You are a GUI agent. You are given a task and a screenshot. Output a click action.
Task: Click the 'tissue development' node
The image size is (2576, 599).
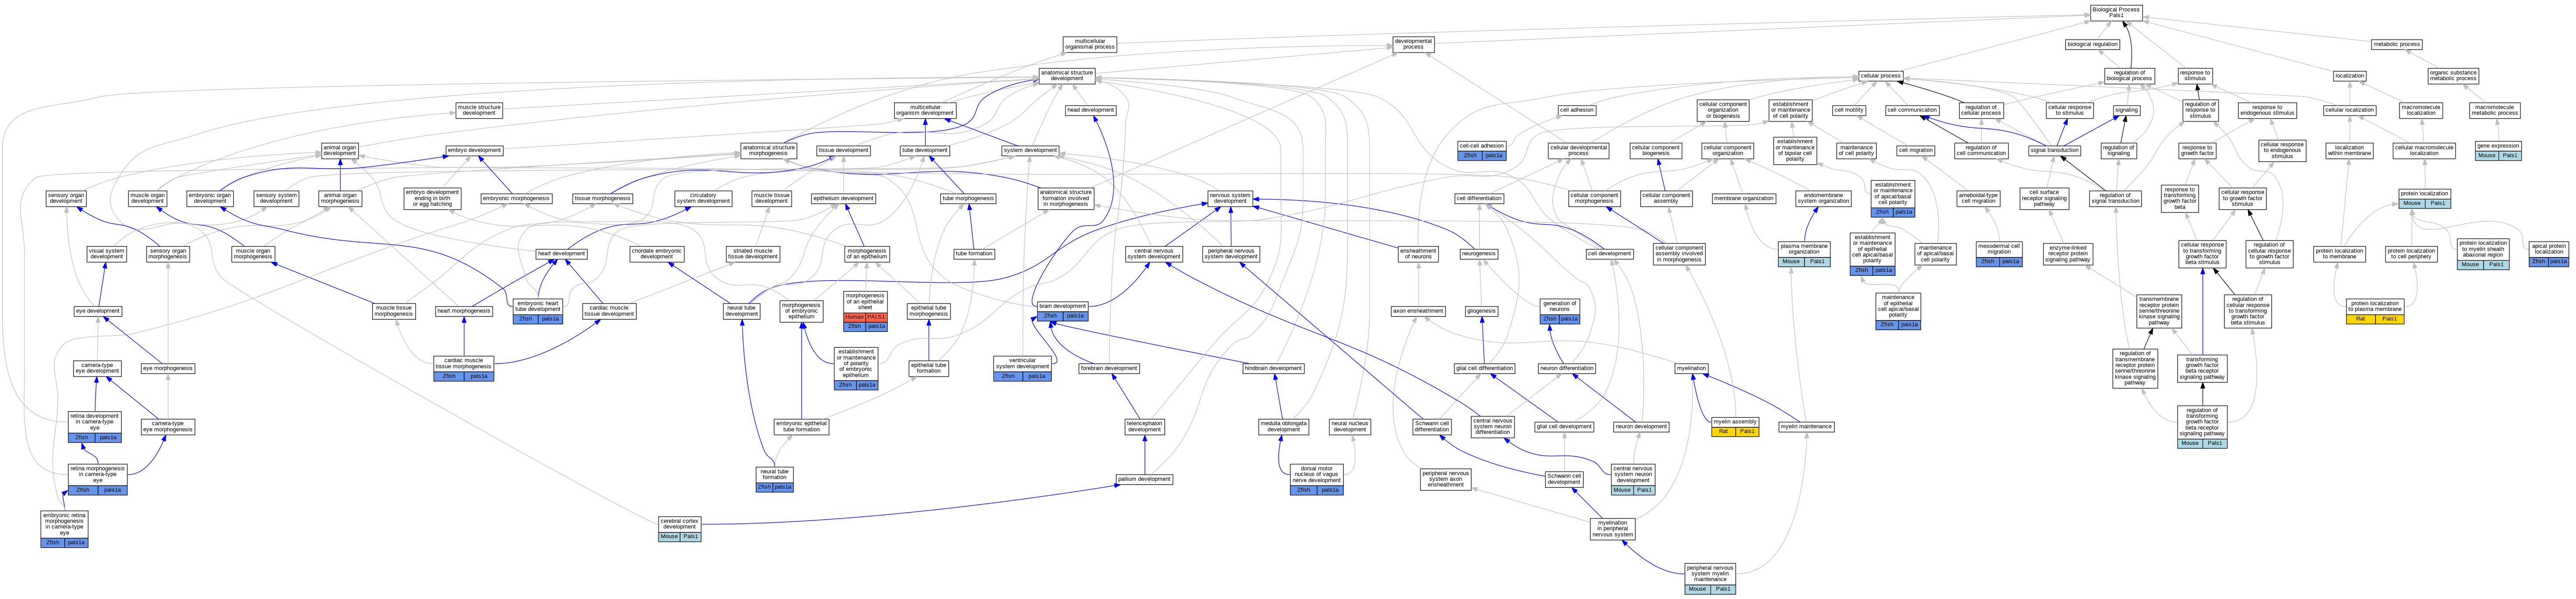click(x=843, y=151)
